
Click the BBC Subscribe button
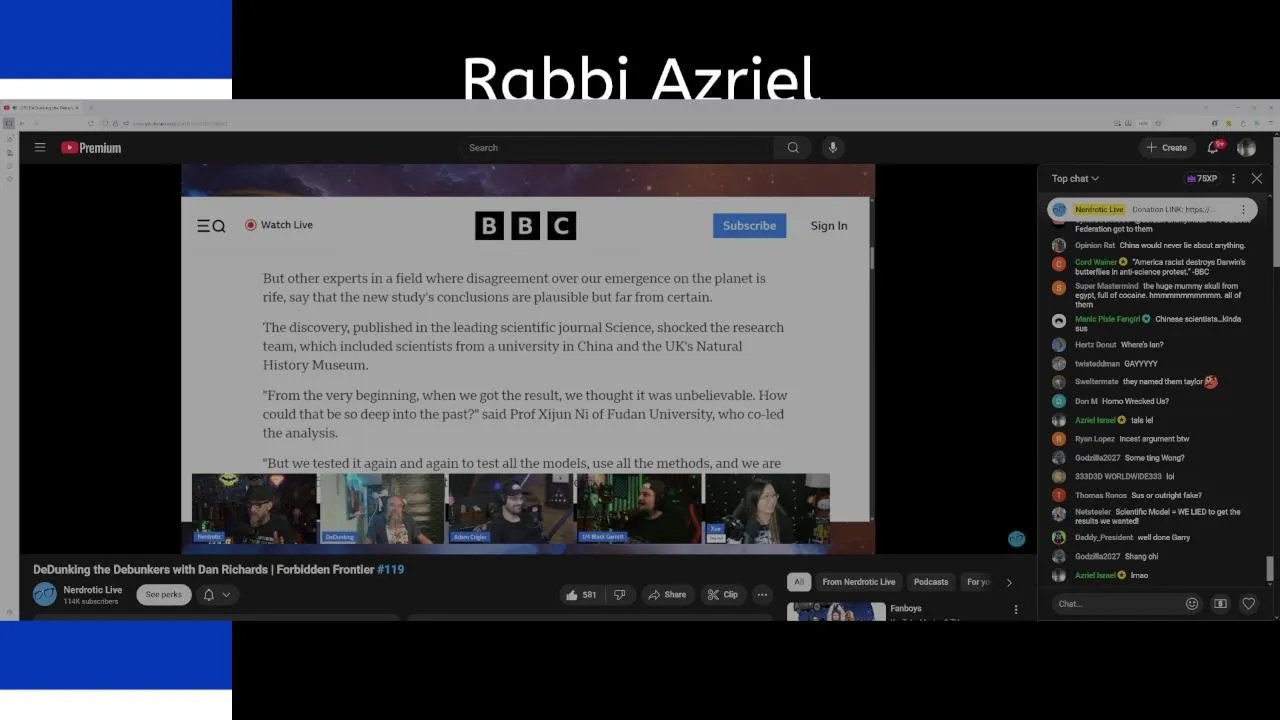point(749,225)
